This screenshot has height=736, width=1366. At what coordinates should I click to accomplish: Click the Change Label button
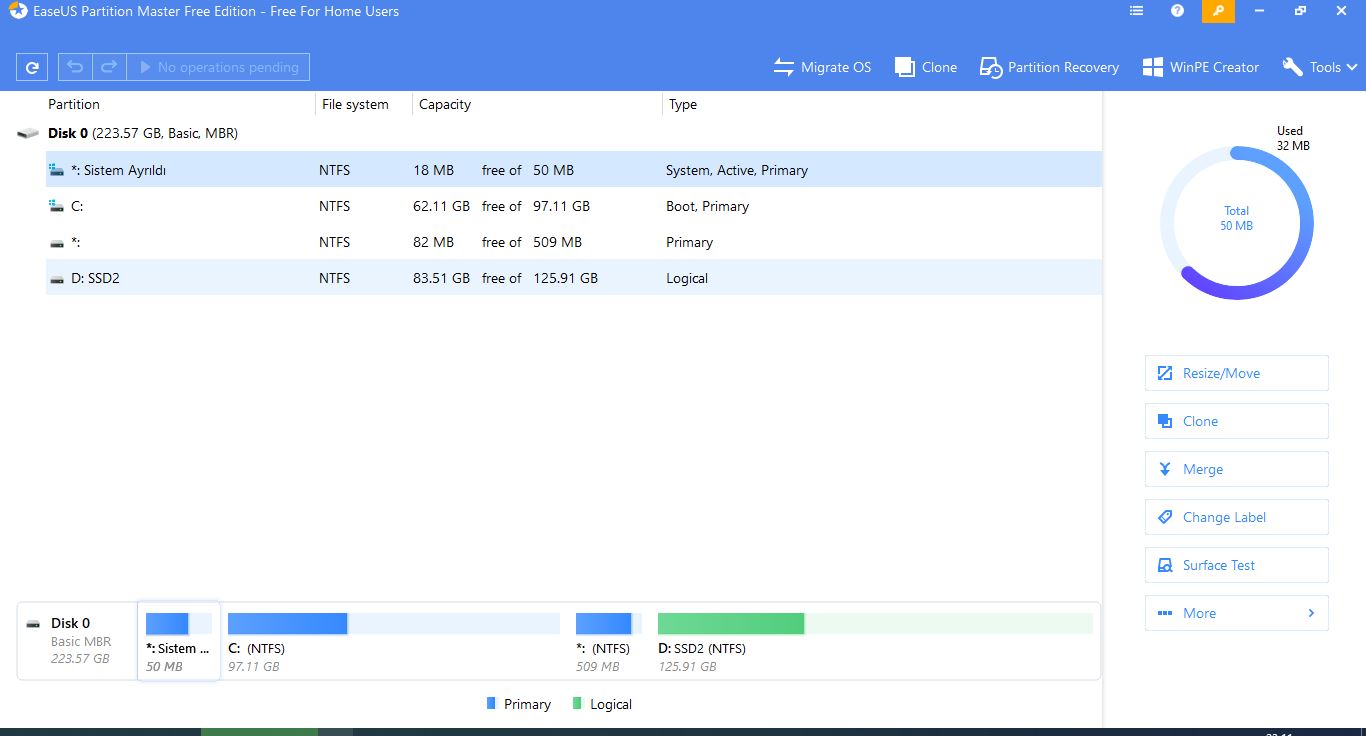[1236, 517]
